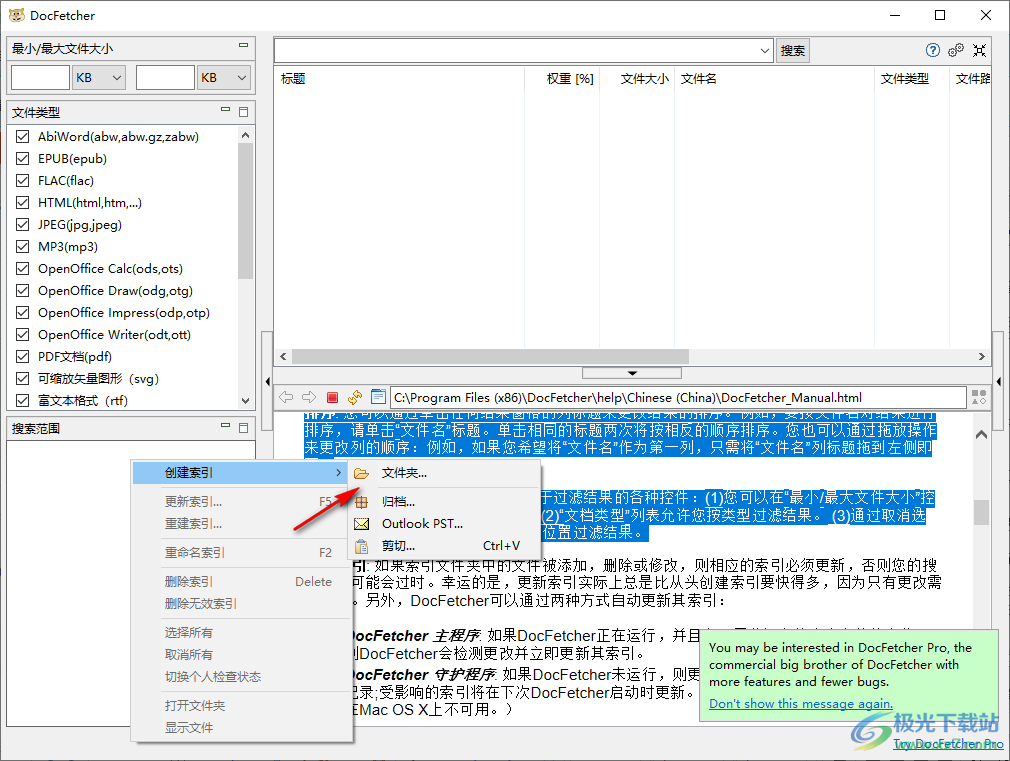This screenshot has width=1010, height=761.
Task: Choose Outlook PST submenu option
Action: tap(444, 523)
